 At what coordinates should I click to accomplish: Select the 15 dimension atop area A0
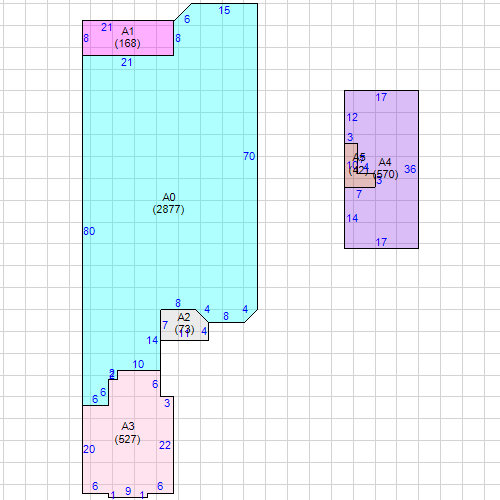coord(224,10)
